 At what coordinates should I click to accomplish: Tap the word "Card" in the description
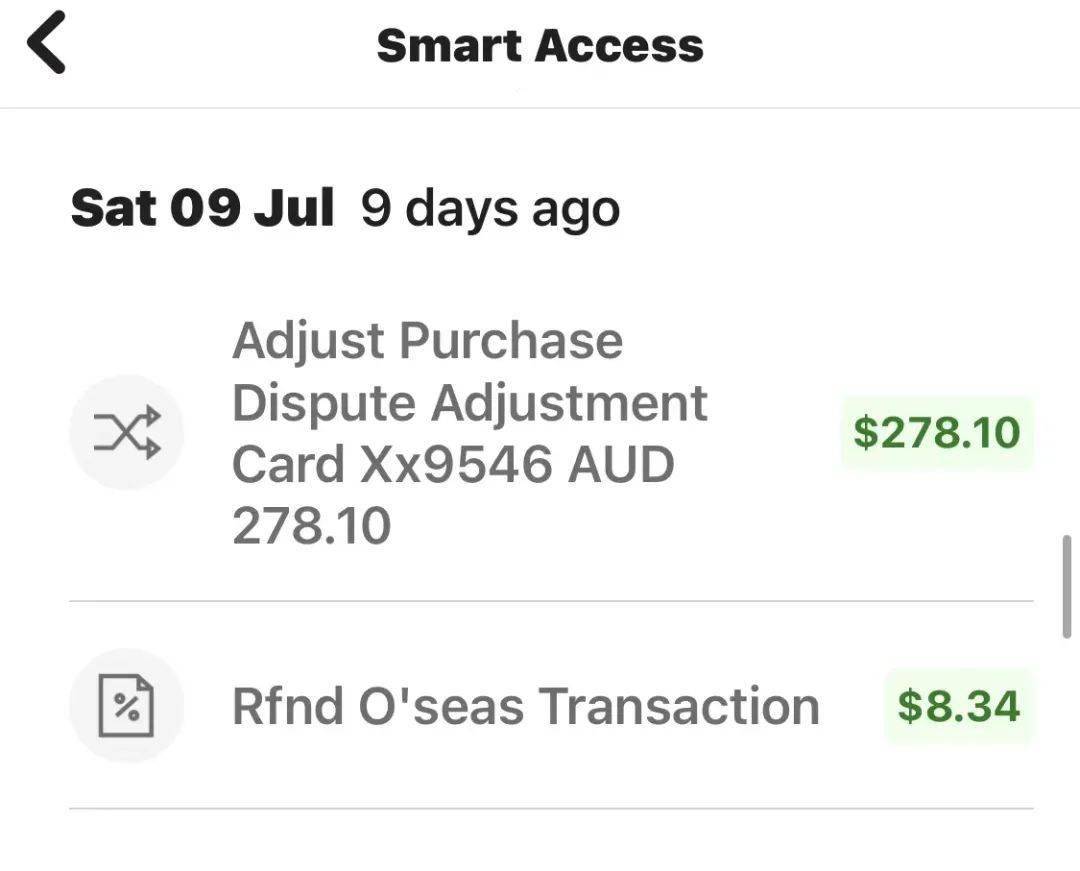[x=289, y=464]
